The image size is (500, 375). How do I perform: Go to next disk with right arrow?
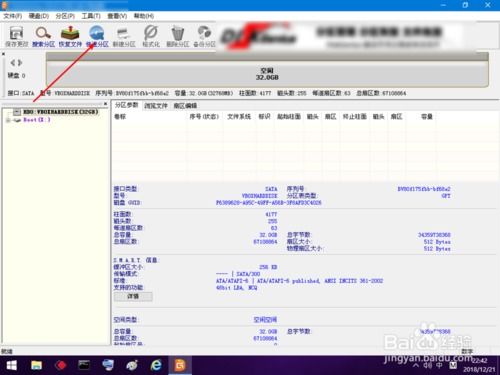click(20, 62)
